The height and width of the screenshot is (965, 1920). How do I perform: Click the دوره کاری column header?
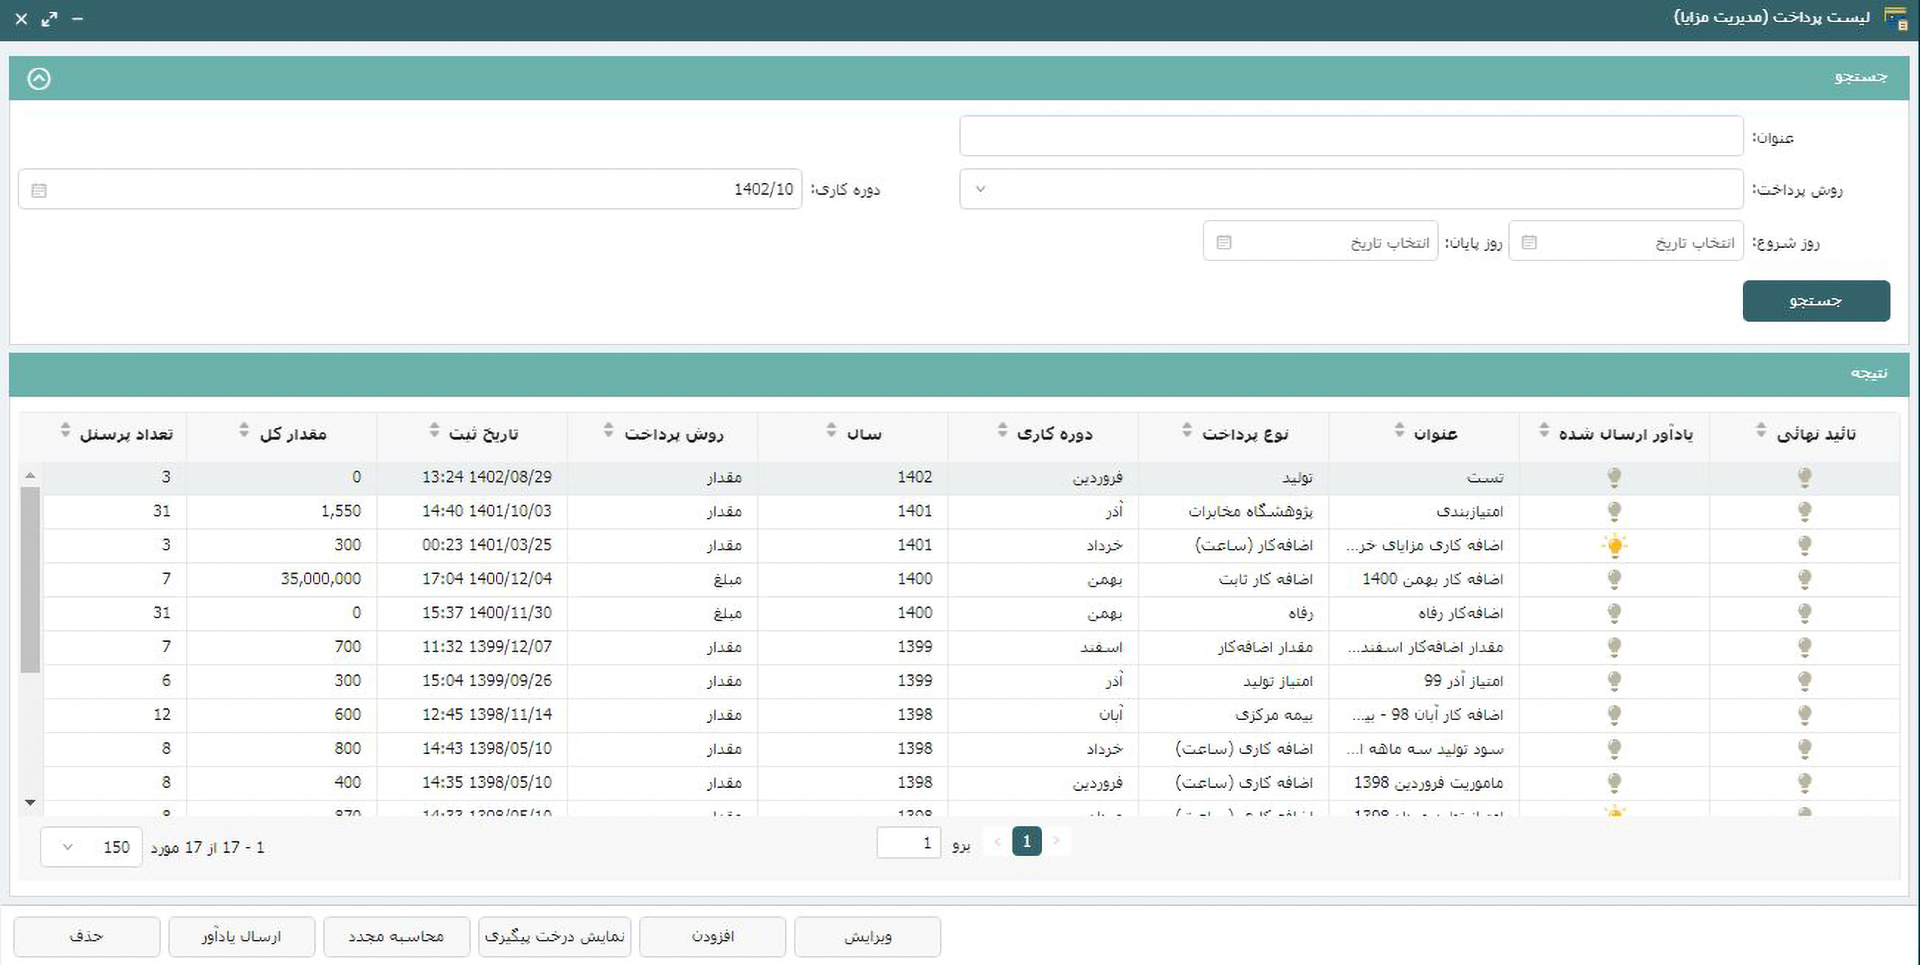click(1054, 434)
